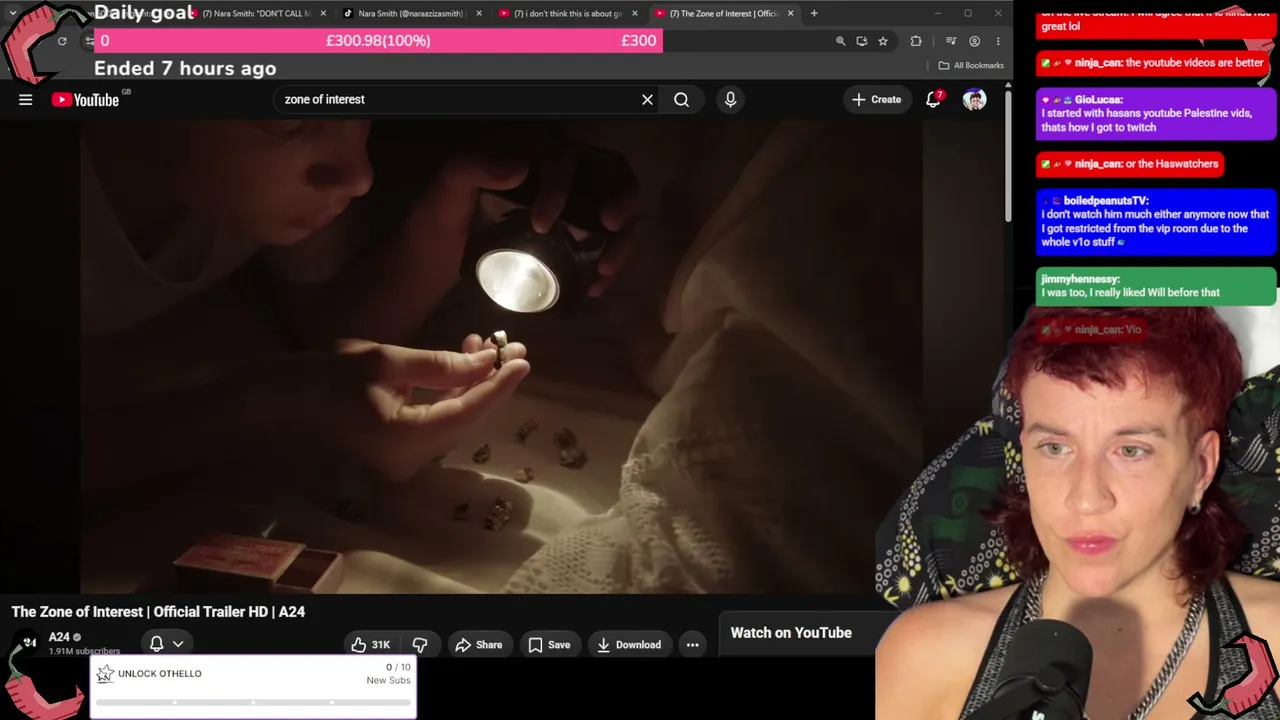Open the browser zoom magnifier icon

tap(841, 41)
